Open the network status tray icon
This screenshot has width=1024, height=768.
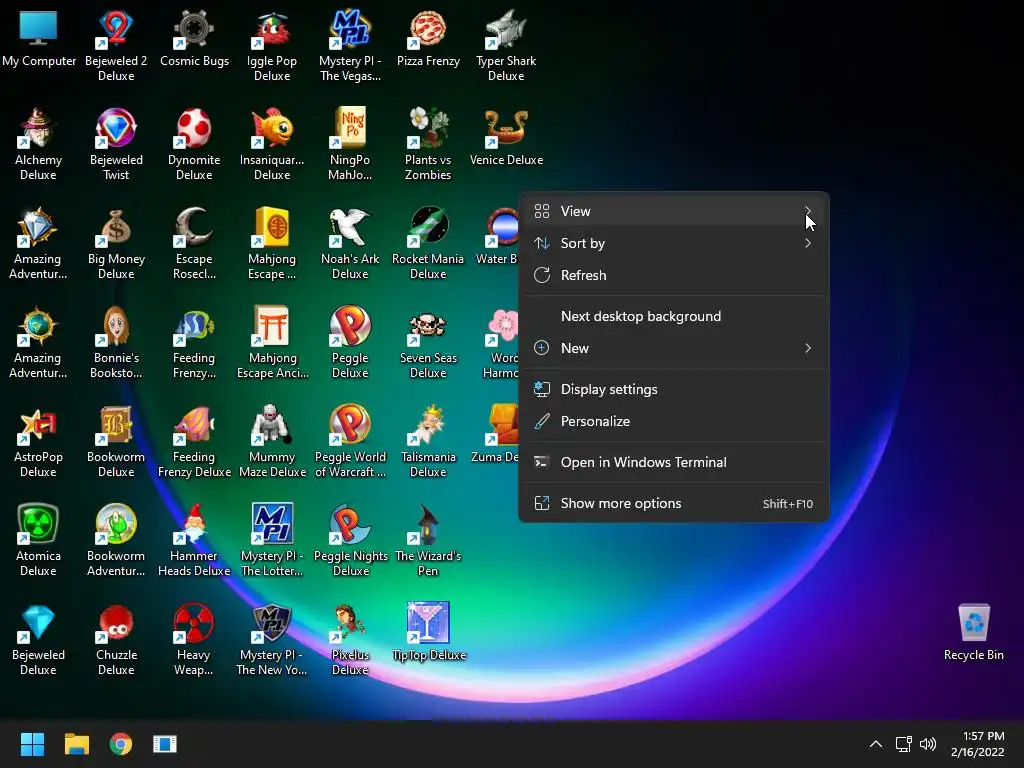[903, 744]
